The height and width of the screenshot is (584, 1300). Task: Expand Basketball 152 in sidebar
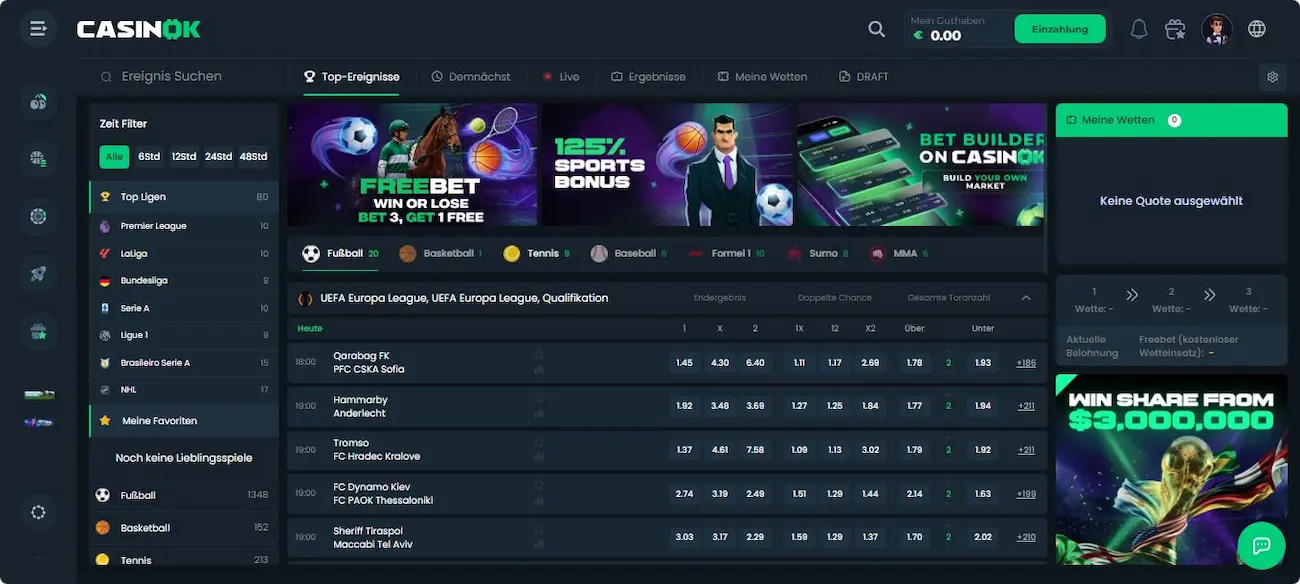coord(183,528)
